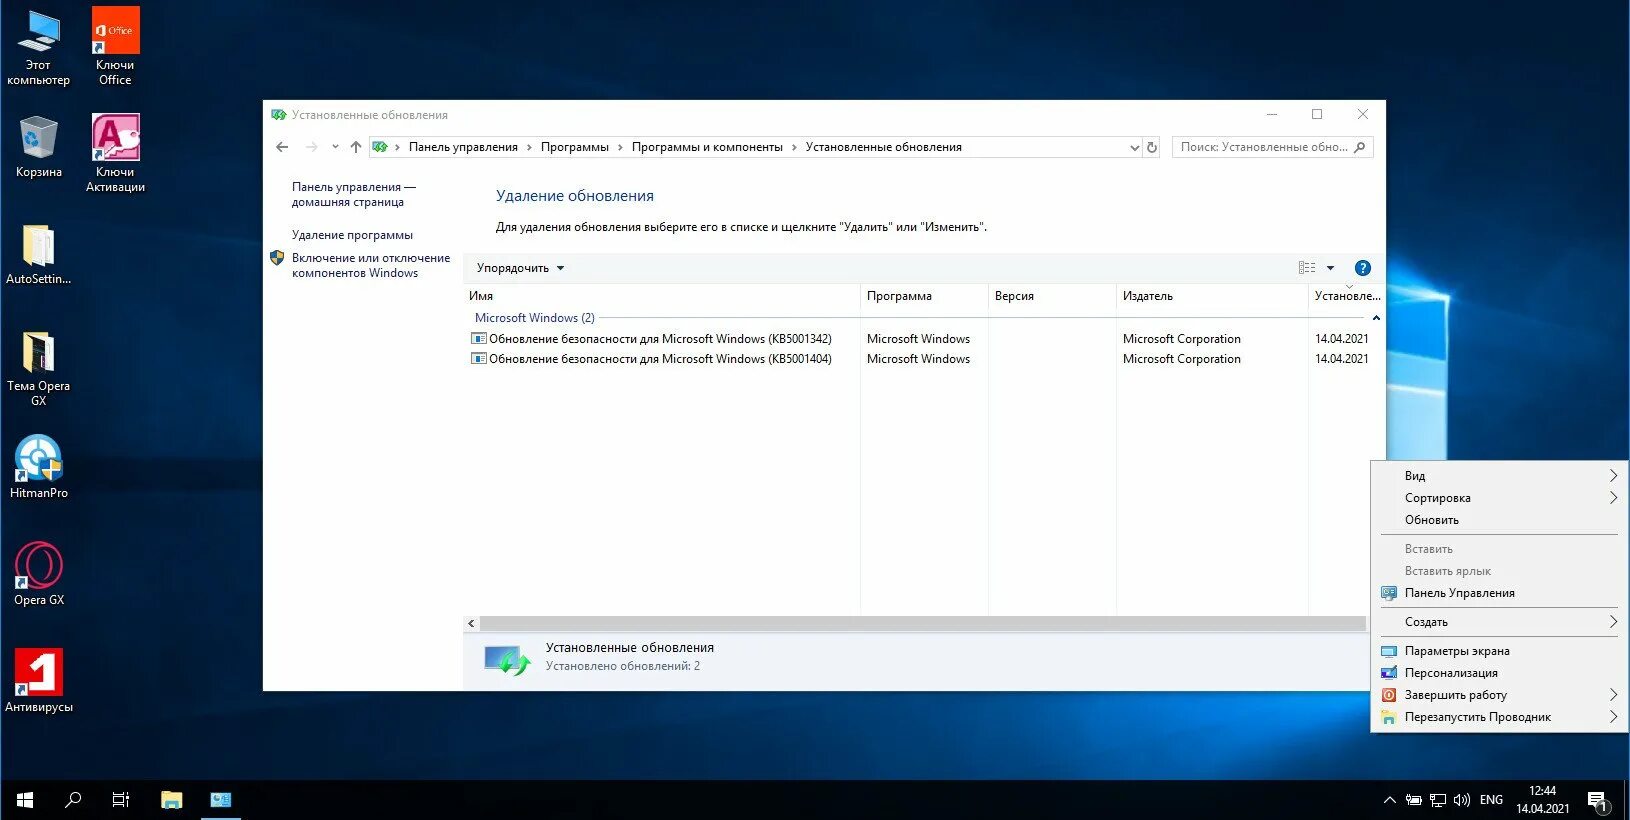Go up one folder level
This screenshot has width=1630, height=820.
tap(355, 147)
